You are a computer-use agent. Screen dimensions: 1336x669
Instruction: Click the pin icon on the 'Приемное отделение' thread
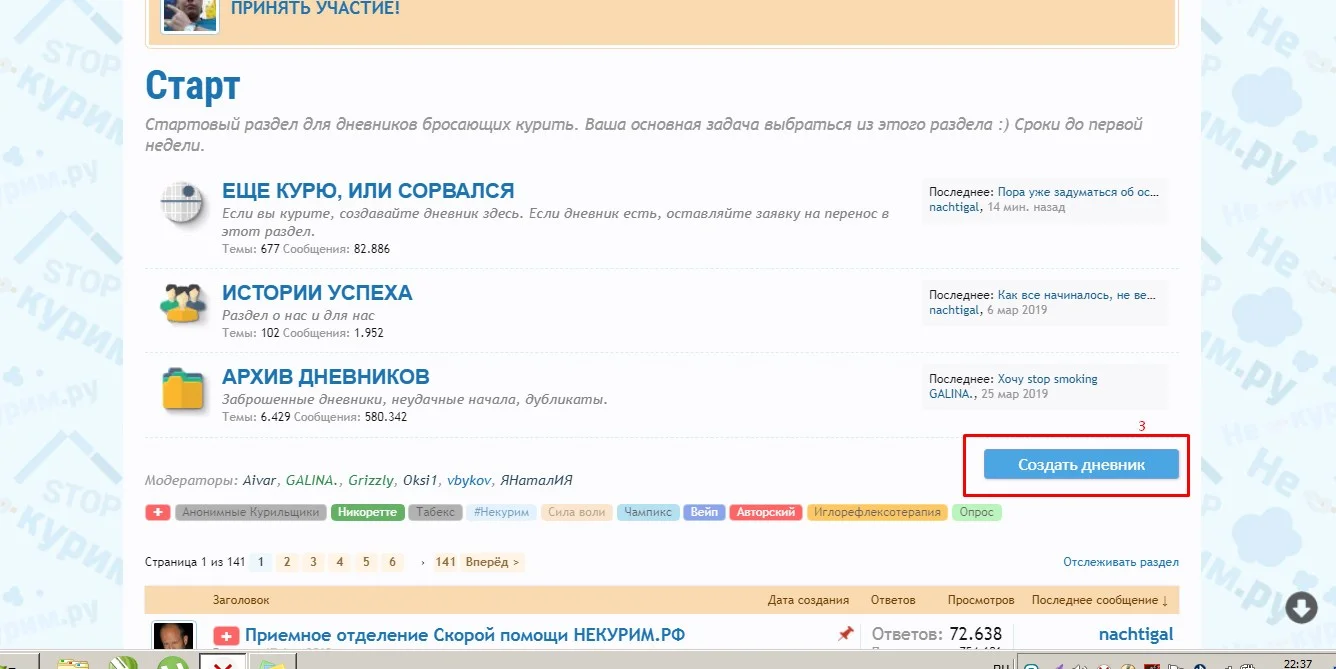[846, 634]
